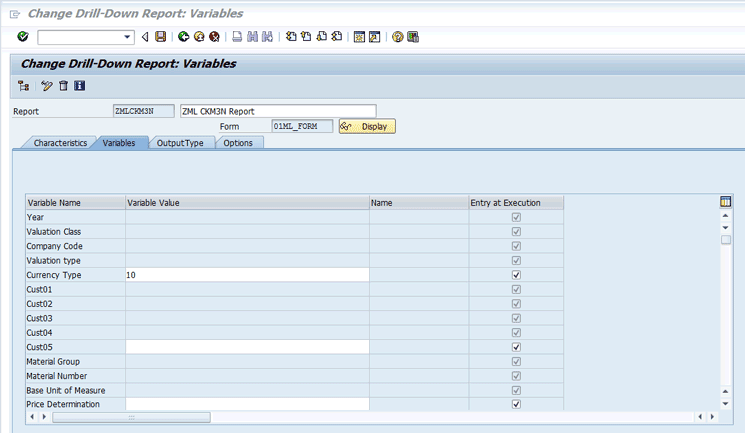Open the Options tab

[238, 143]
